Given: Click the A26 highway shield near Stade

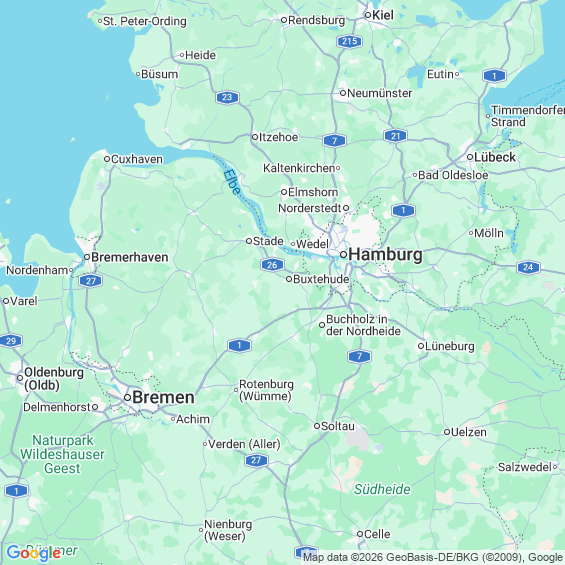Looking at the screenshot, I should (x=272, y=265).
